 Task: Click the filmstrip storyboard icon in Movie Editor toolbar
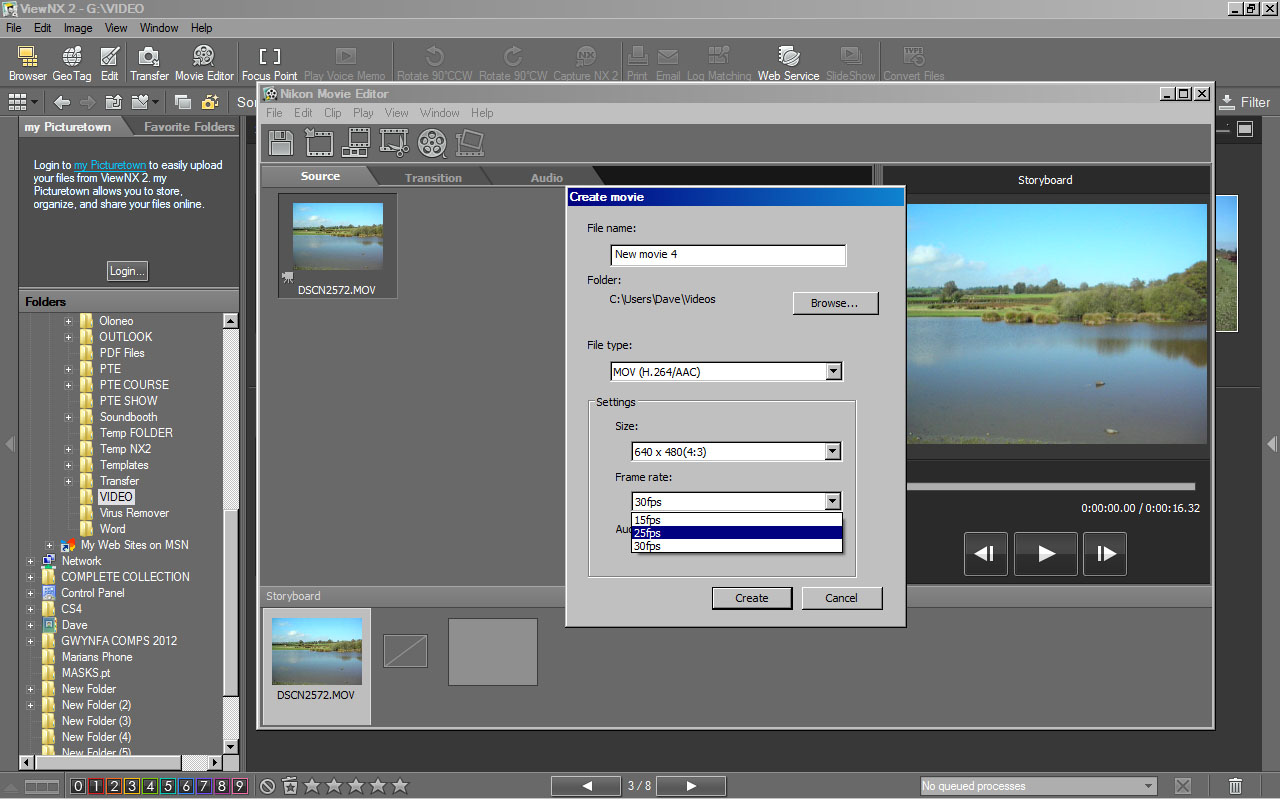click(356, 143)
